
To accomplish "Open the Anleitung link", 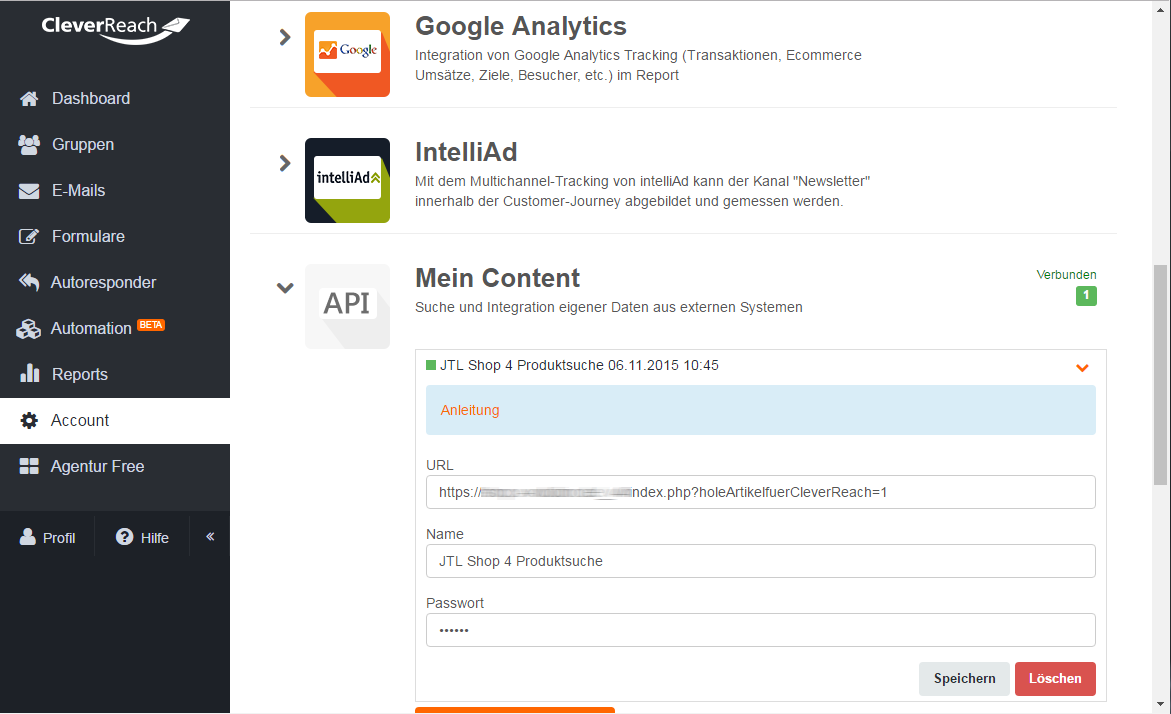I will 470,410.
